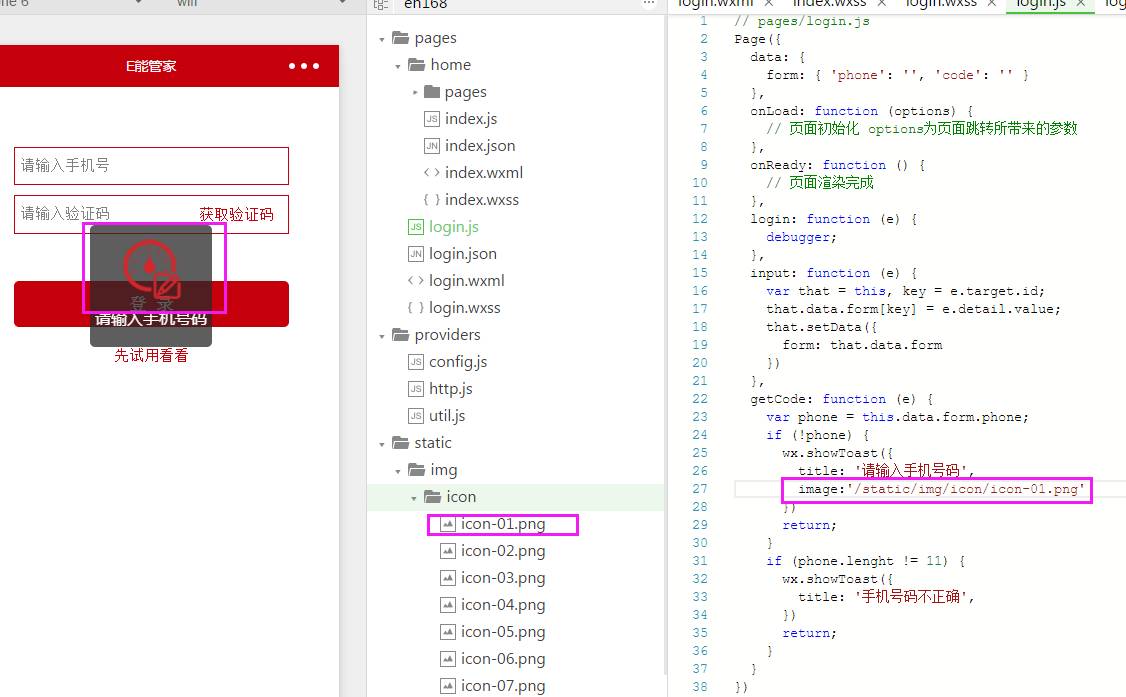This screenshot has height=697, width=1126.
Task: Click the red 登录 login button
Action: coord(152,304)
